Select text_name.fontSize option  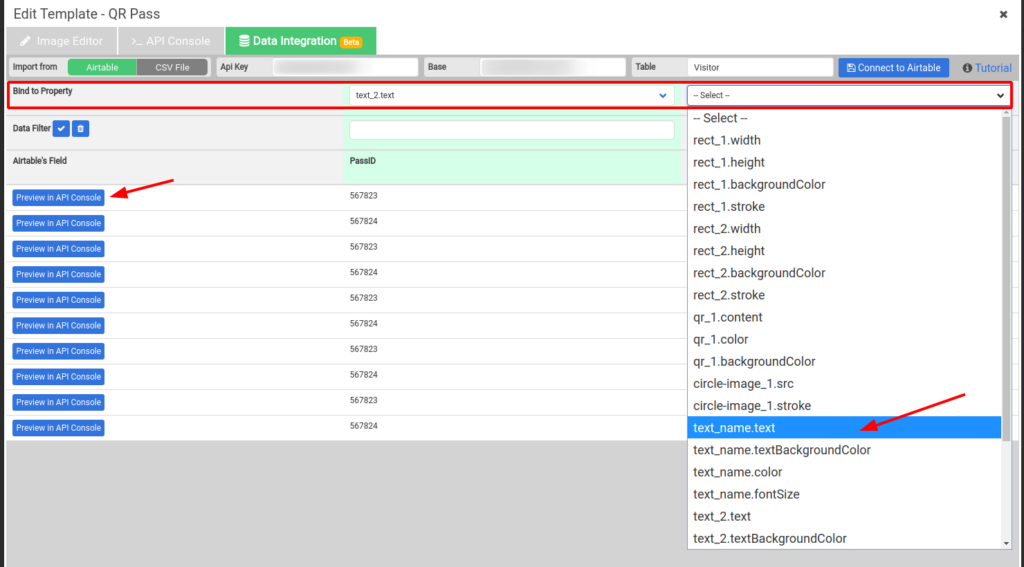(844, 495)
